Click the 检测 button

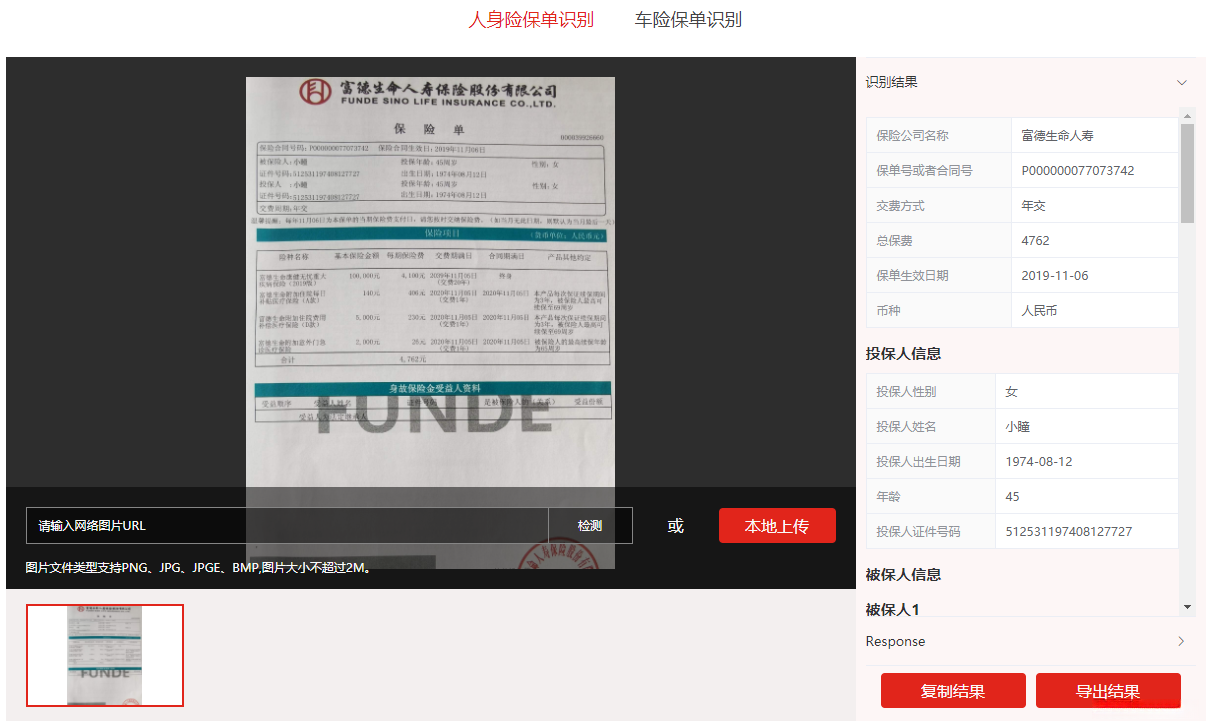[x=590, y=525]
